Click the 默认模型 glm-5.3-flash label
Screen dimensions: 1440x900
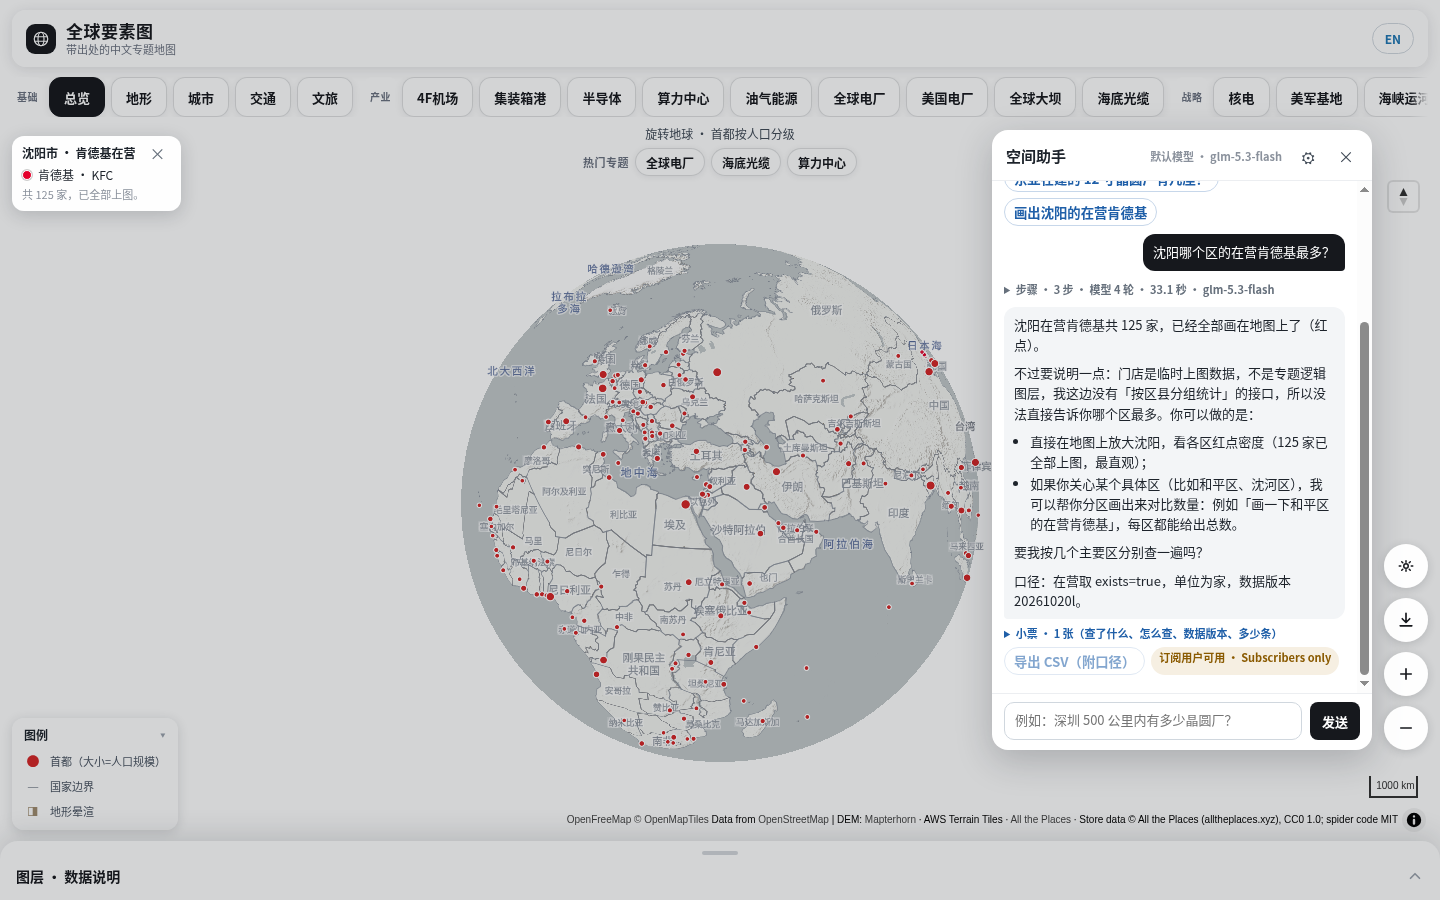(x=1216, y=157)
